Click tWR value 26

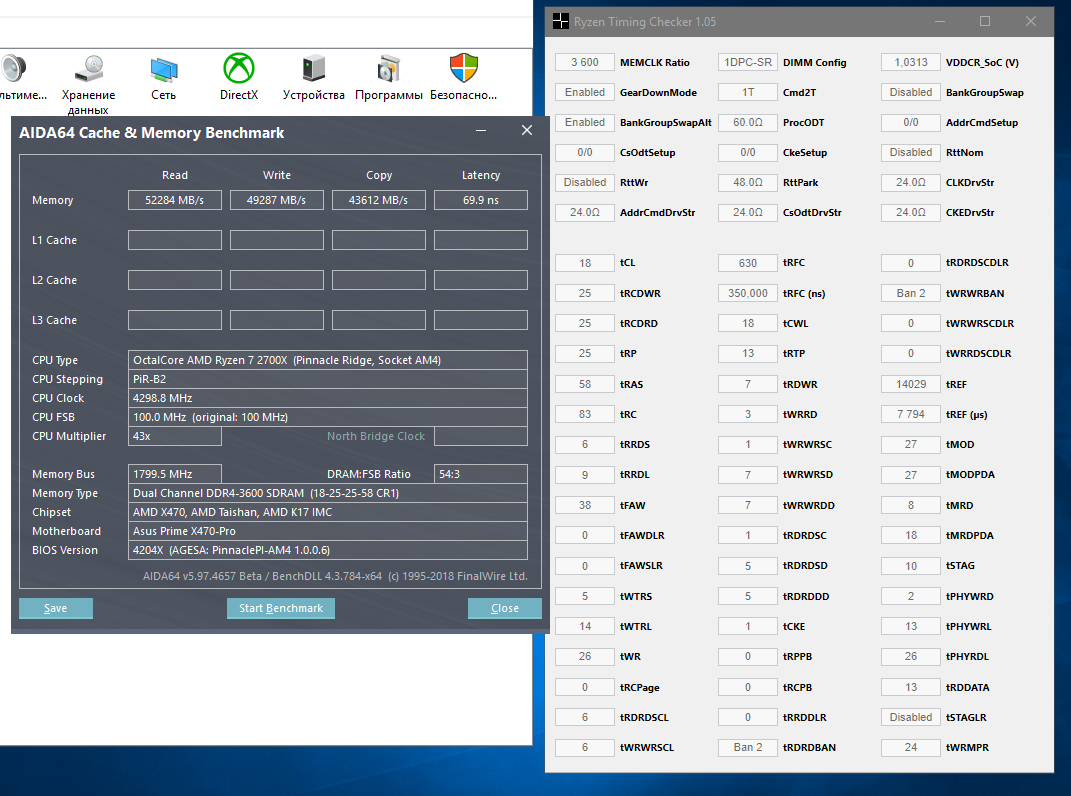(585, 656)
